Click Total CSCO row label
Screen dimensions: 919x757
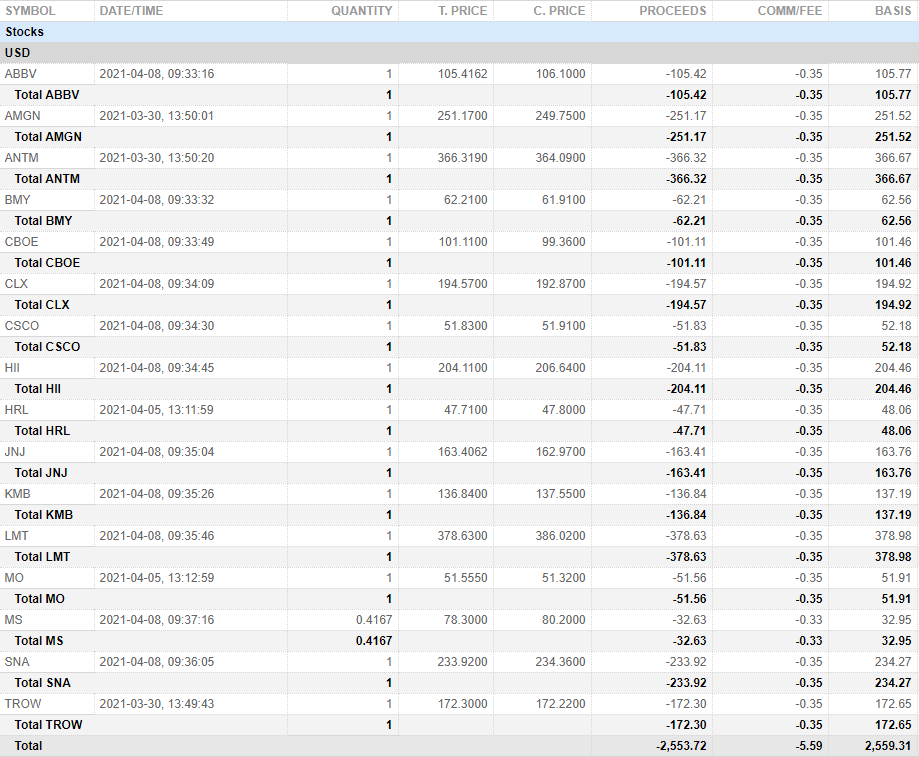(47, 347)
